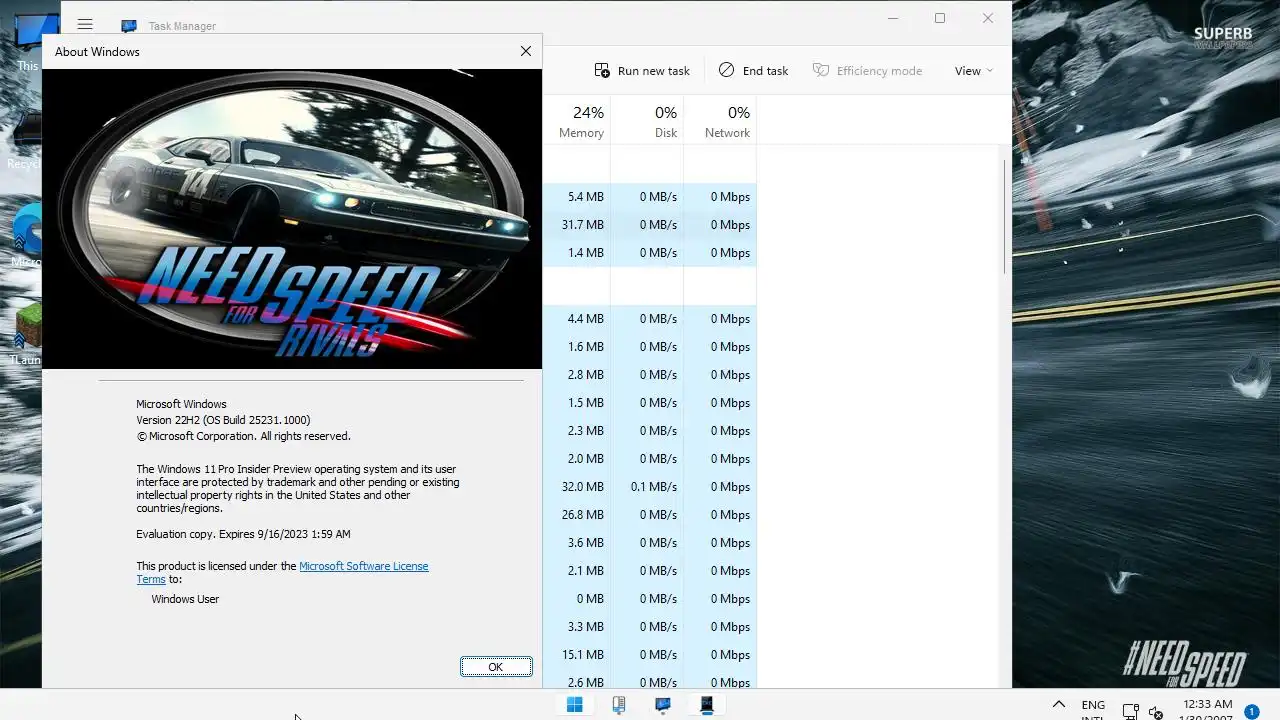1280x720 pixels.
Task: Open the Task Manager hamburger navigation menu
Action: (x=85, y=25)
